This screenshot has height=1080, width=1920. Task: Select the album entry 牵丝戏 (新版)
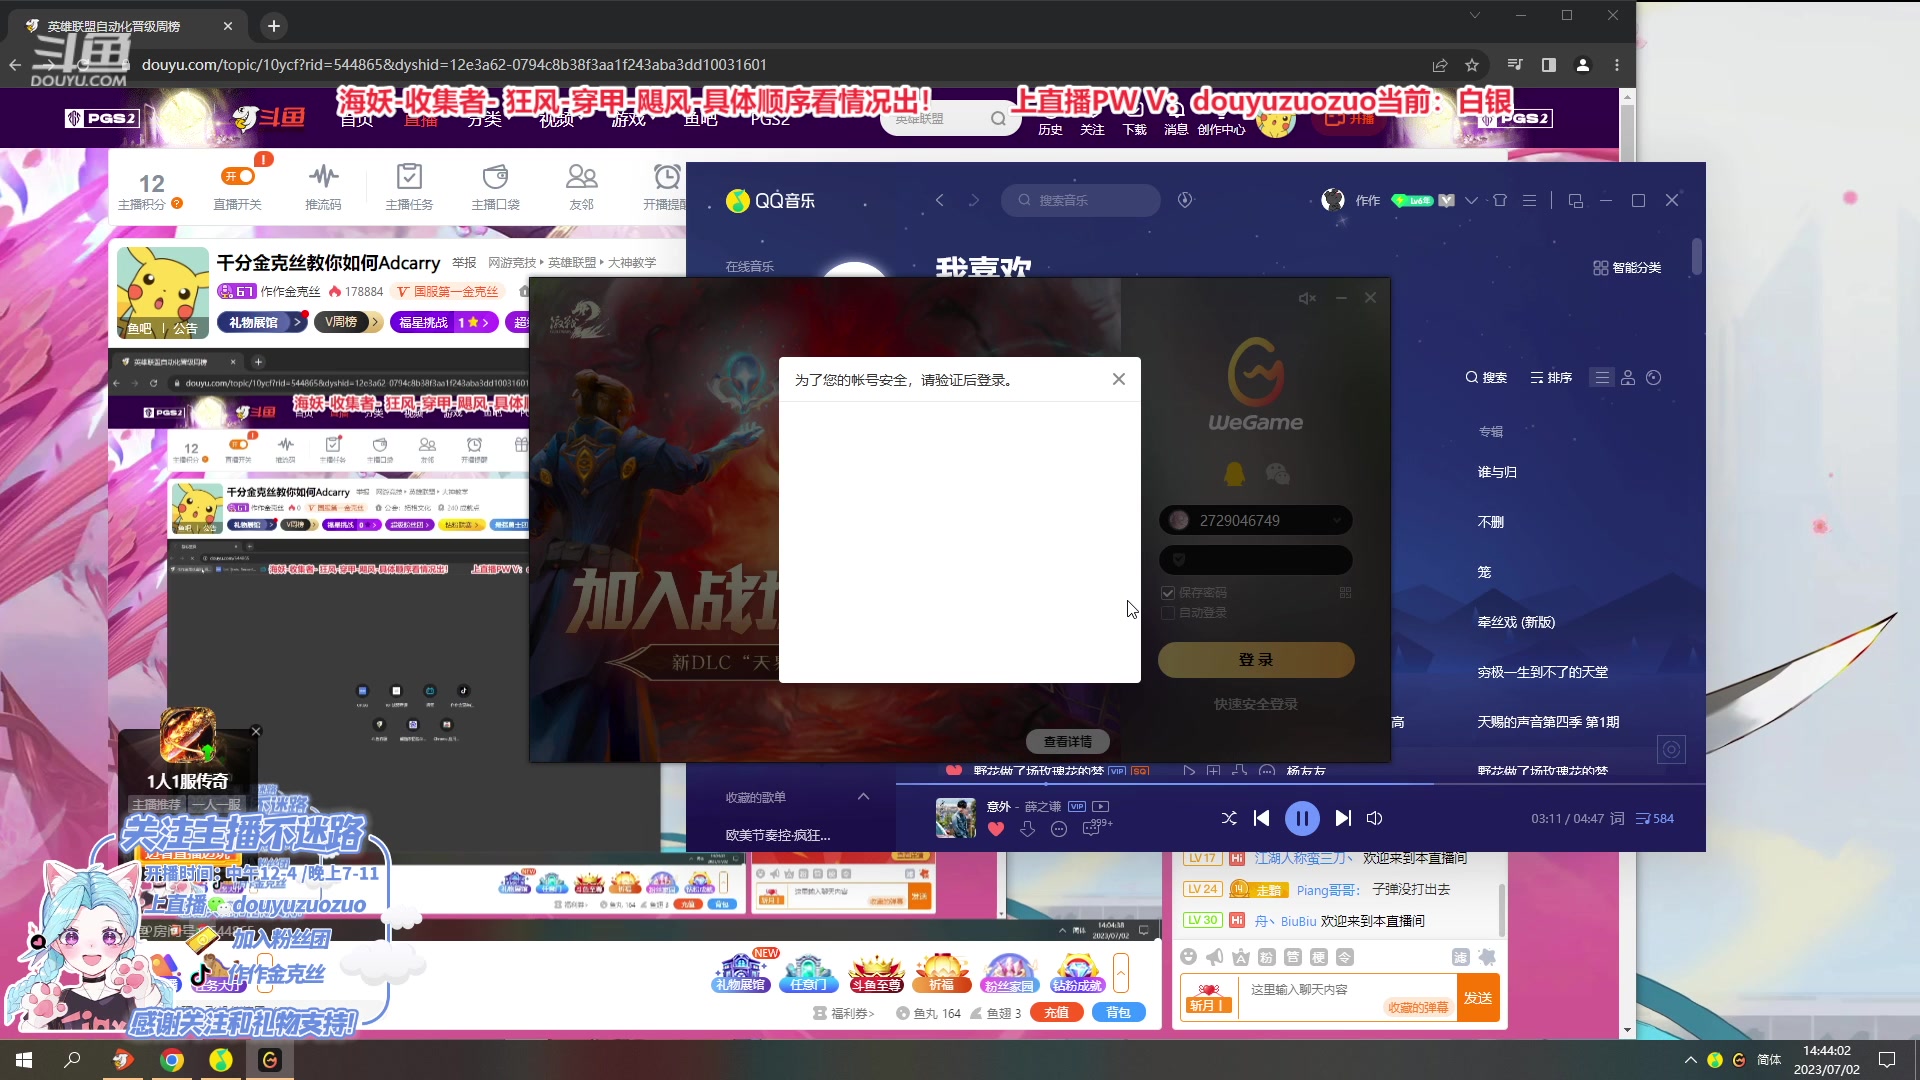[x=1516, y=622]
